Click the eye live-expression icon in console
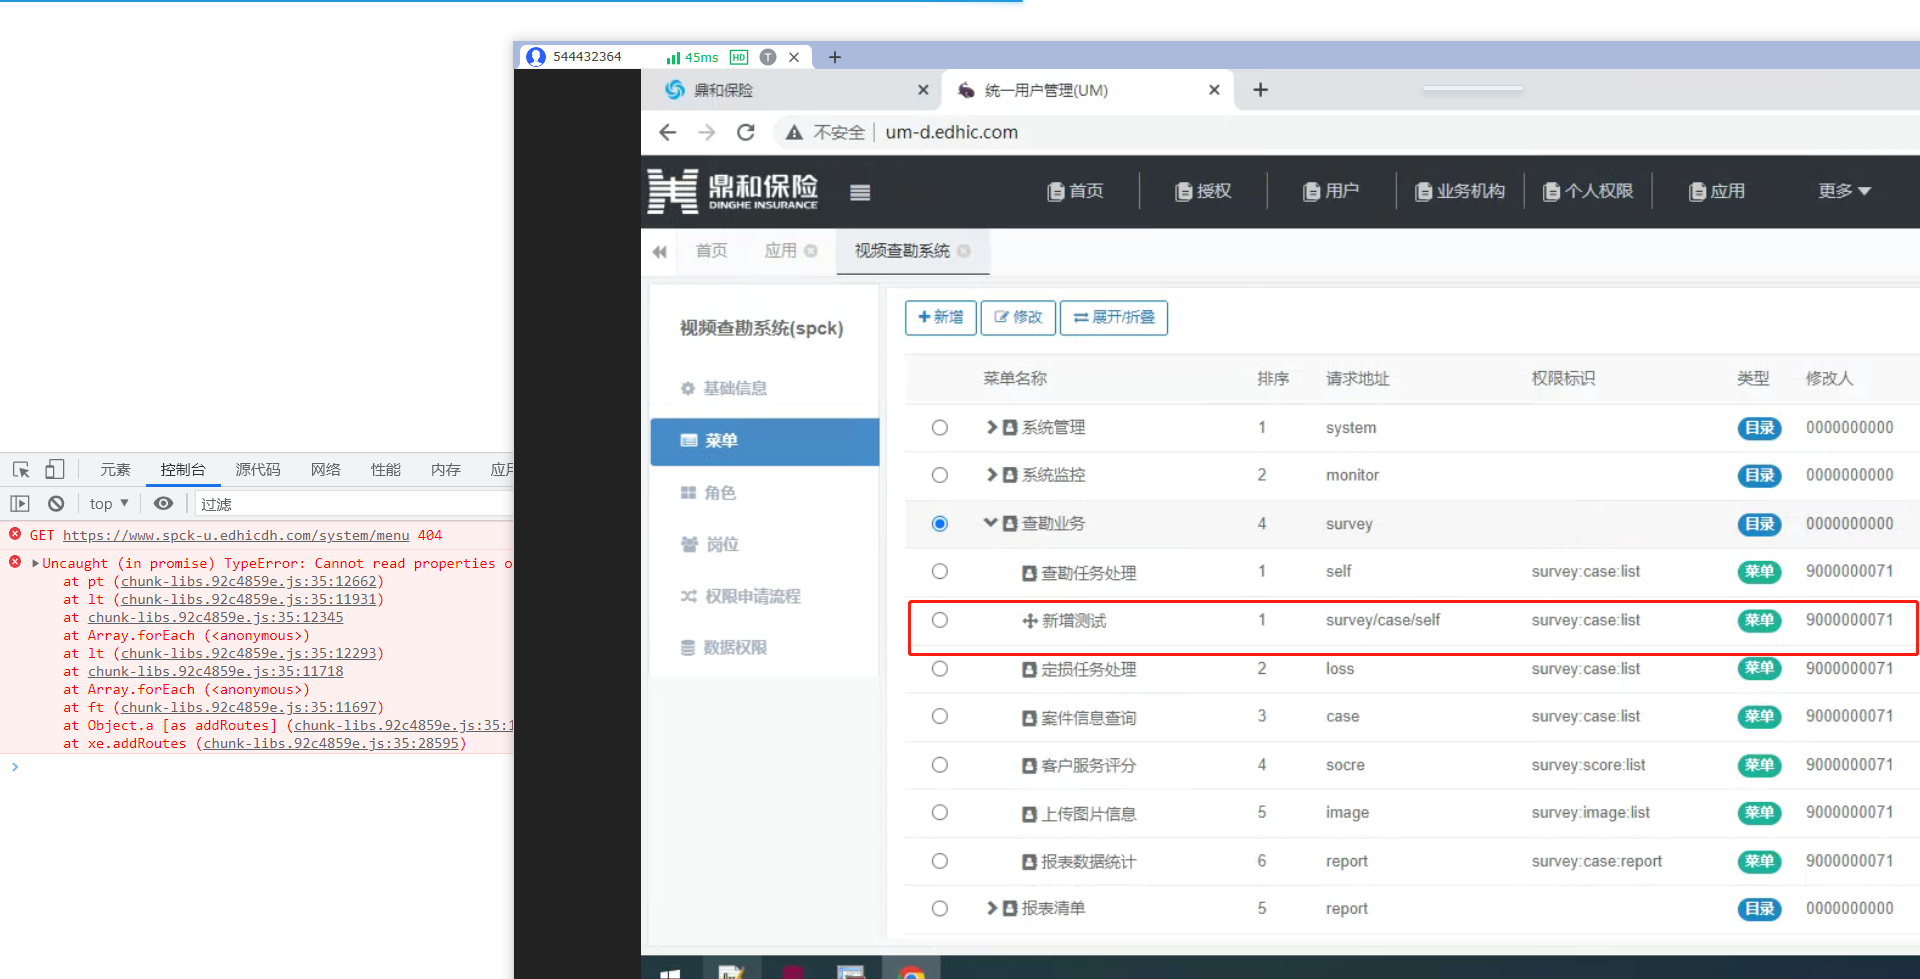Image resolution: width=1920 pixels, height=979 pixels. point(164,504)
